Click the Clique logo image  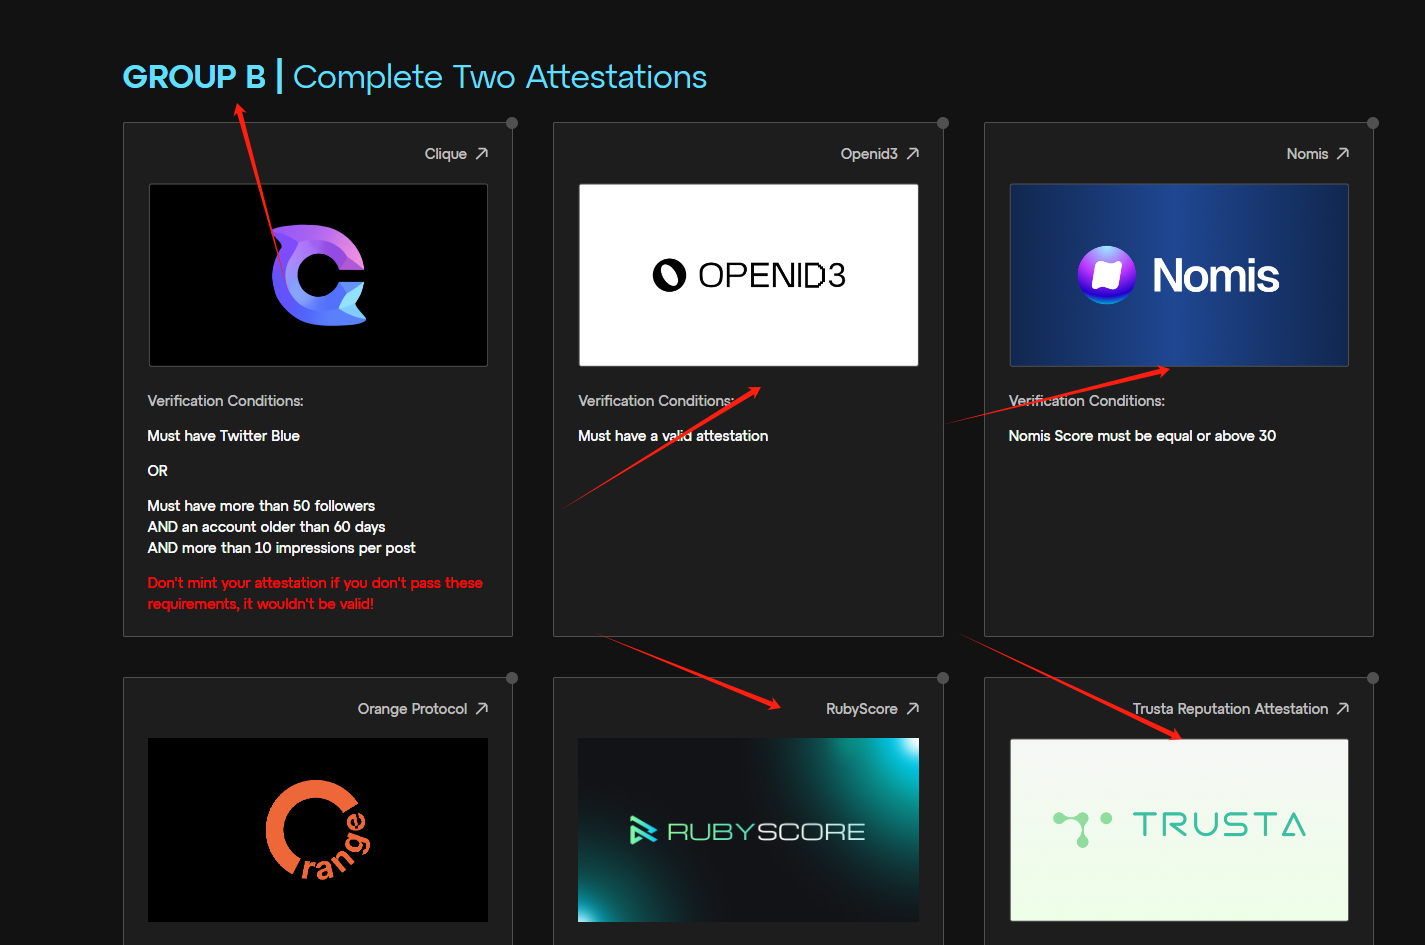point(318,275)
